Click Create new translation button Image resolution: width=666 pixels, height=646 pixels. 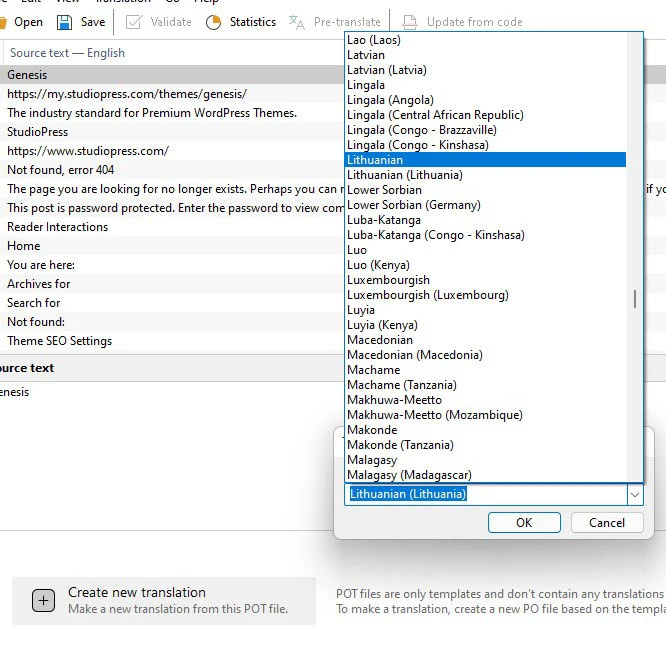click(x=164, y=600)
